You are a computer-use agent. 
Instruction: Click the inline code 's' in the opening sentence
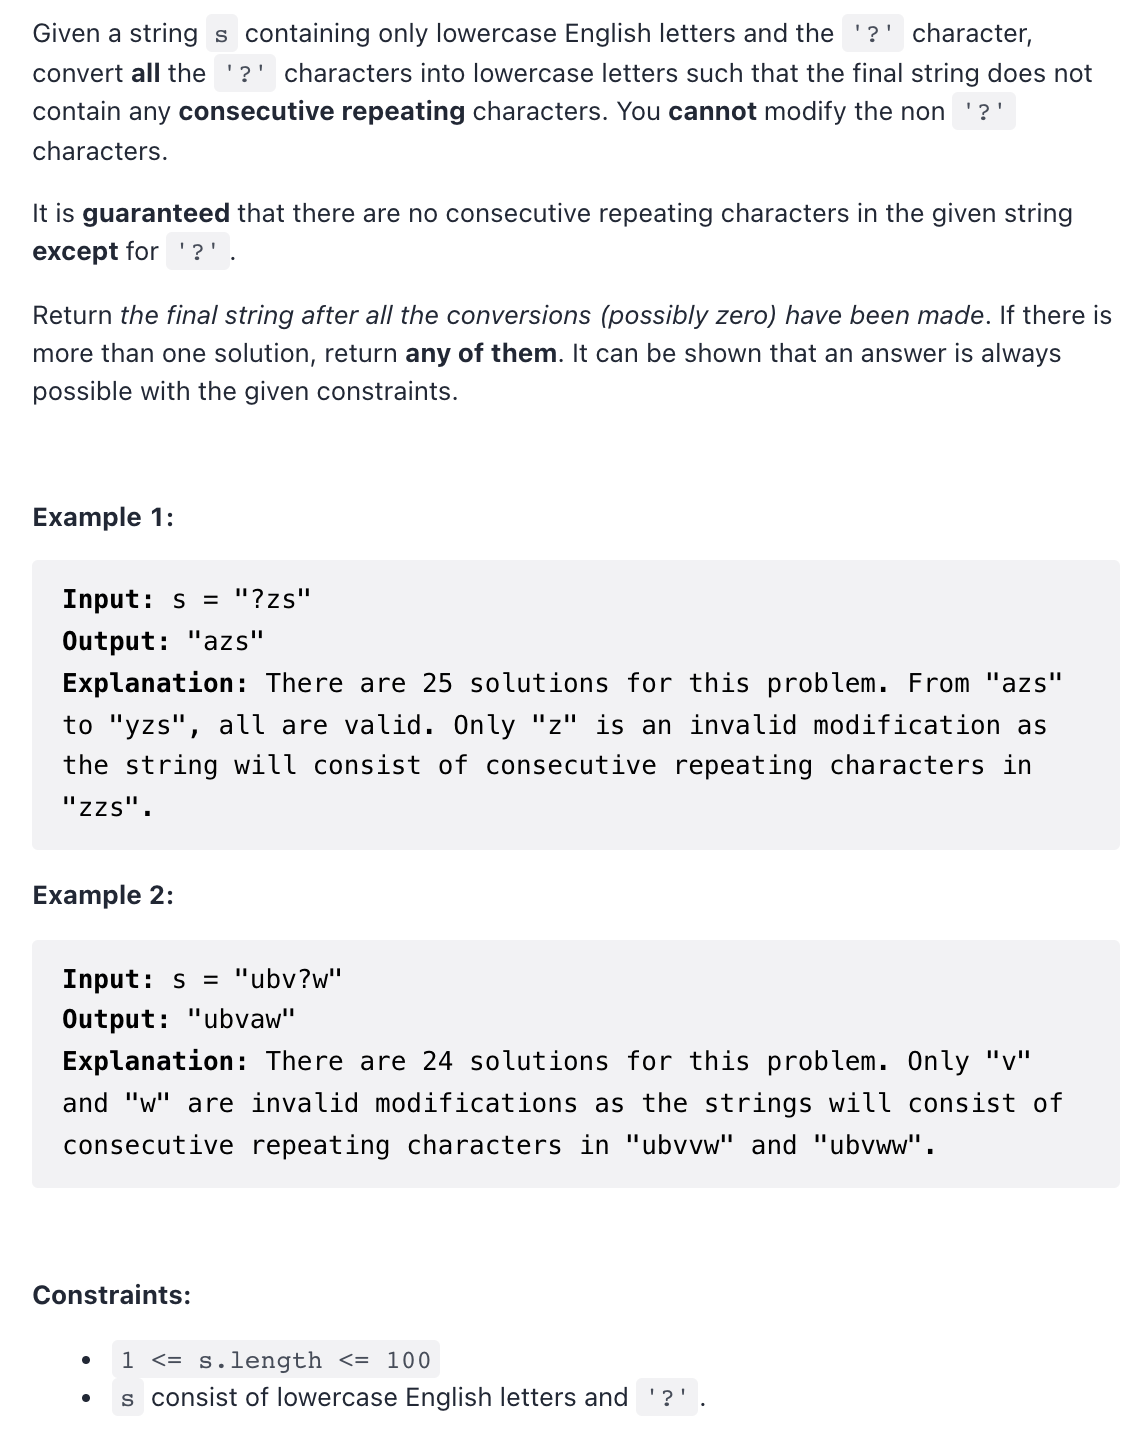pyautogui.click(x=221, y=35)
